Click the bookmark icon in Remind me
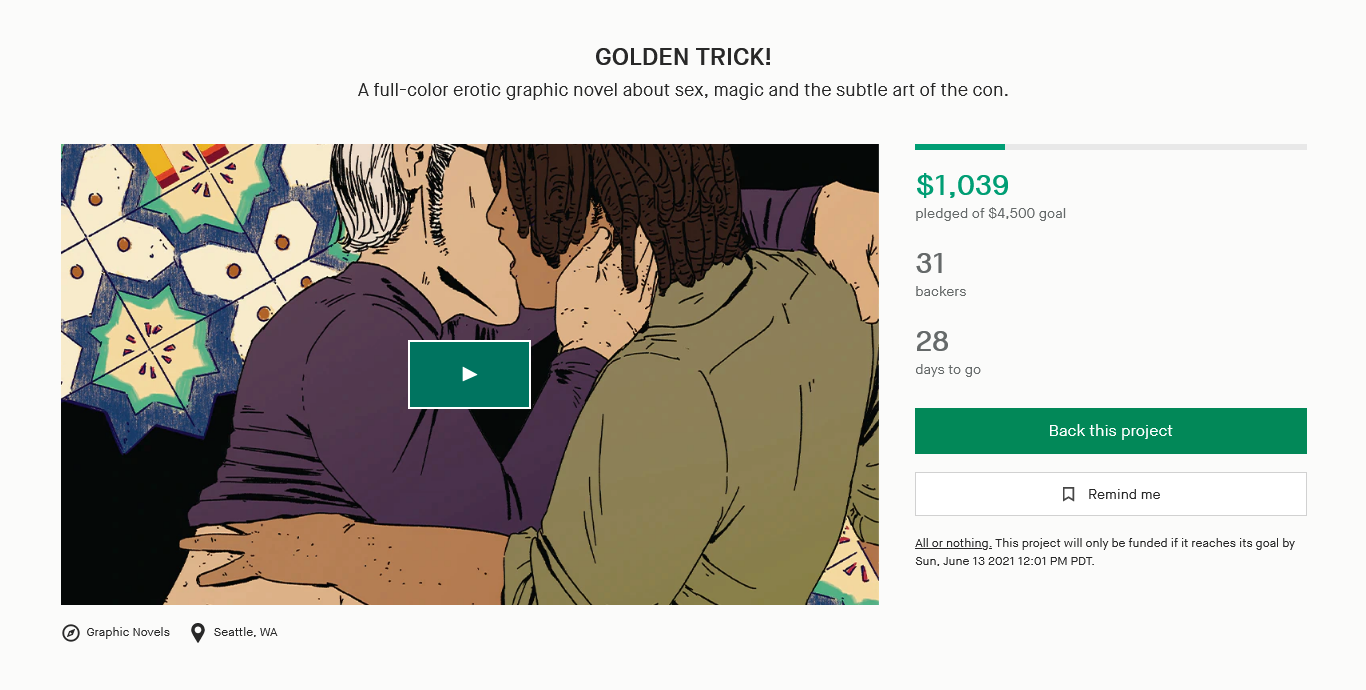 (x=1068, y=494)
